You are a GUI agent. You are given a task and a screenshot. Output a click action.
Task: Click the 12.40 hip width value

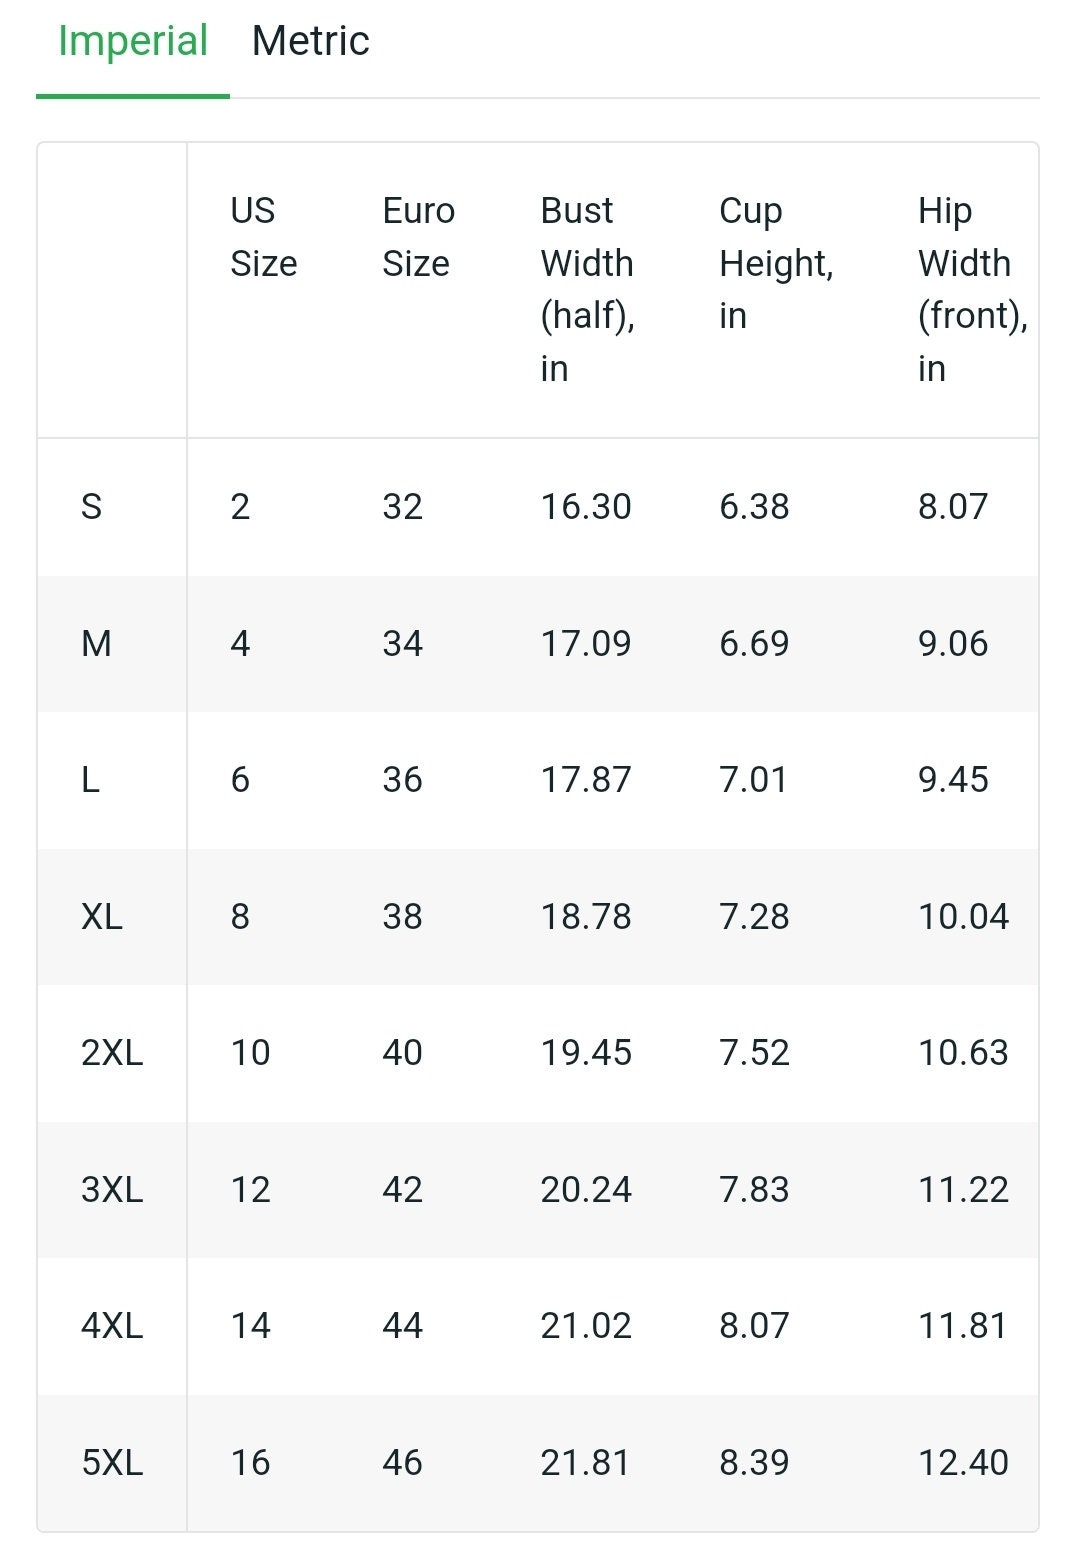pyautogui.click(x=963, y=1463)
